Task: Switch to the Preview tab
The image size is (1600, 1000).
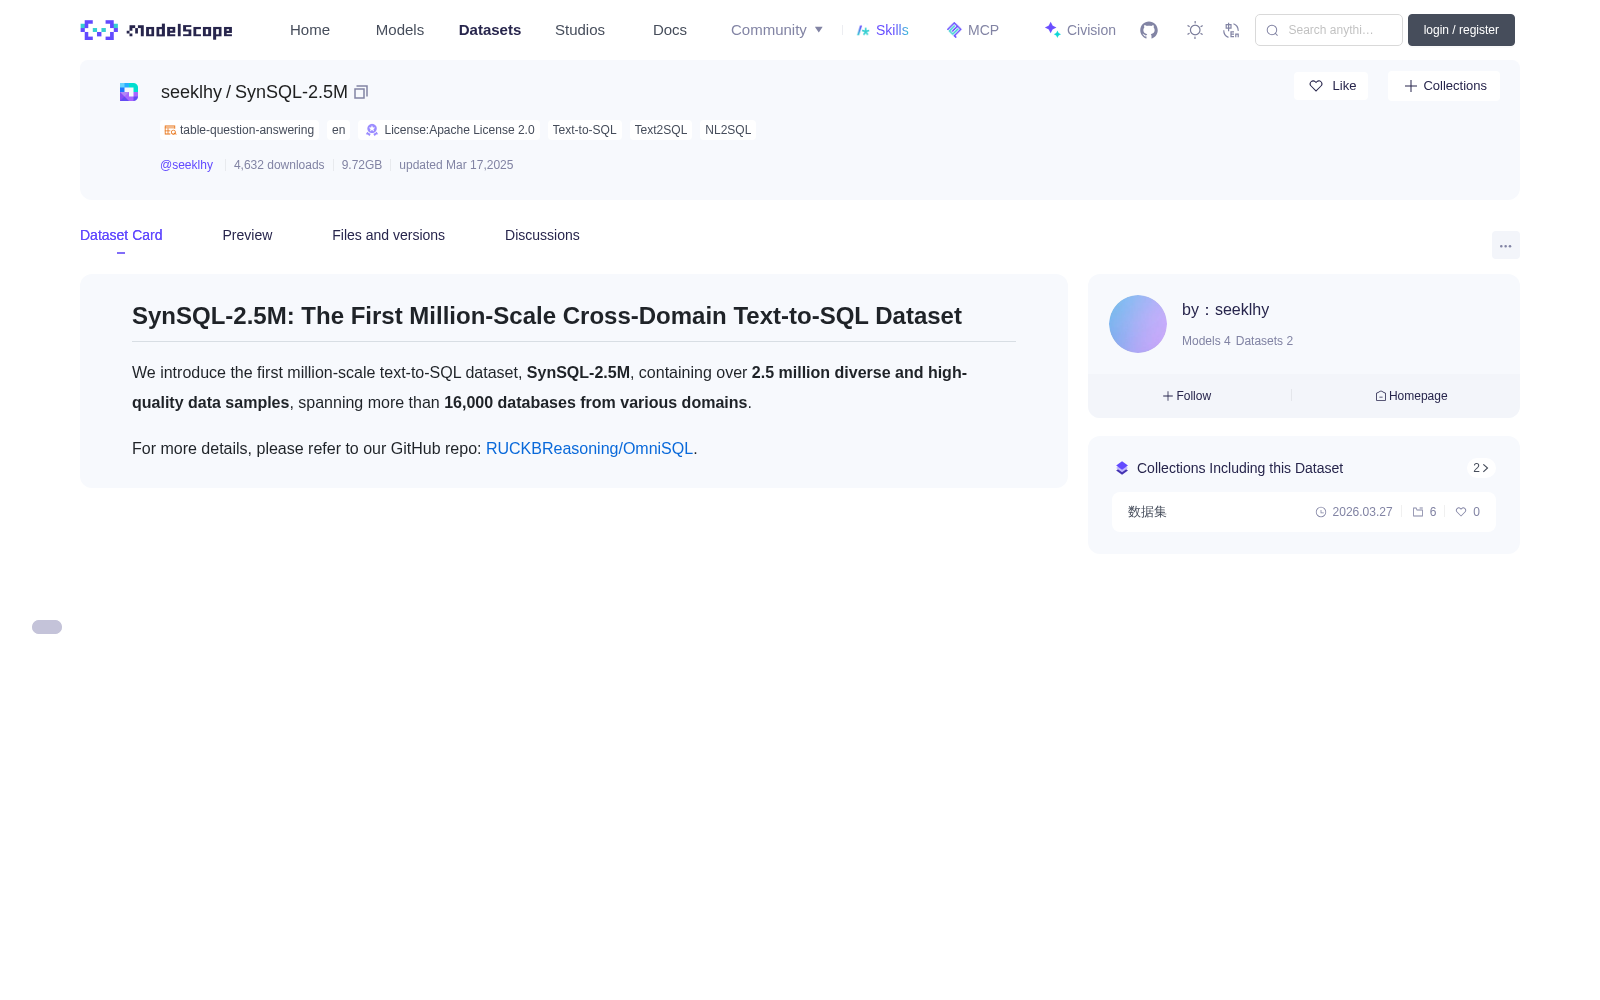Action: pyautogui.click(x=247, y=235)
